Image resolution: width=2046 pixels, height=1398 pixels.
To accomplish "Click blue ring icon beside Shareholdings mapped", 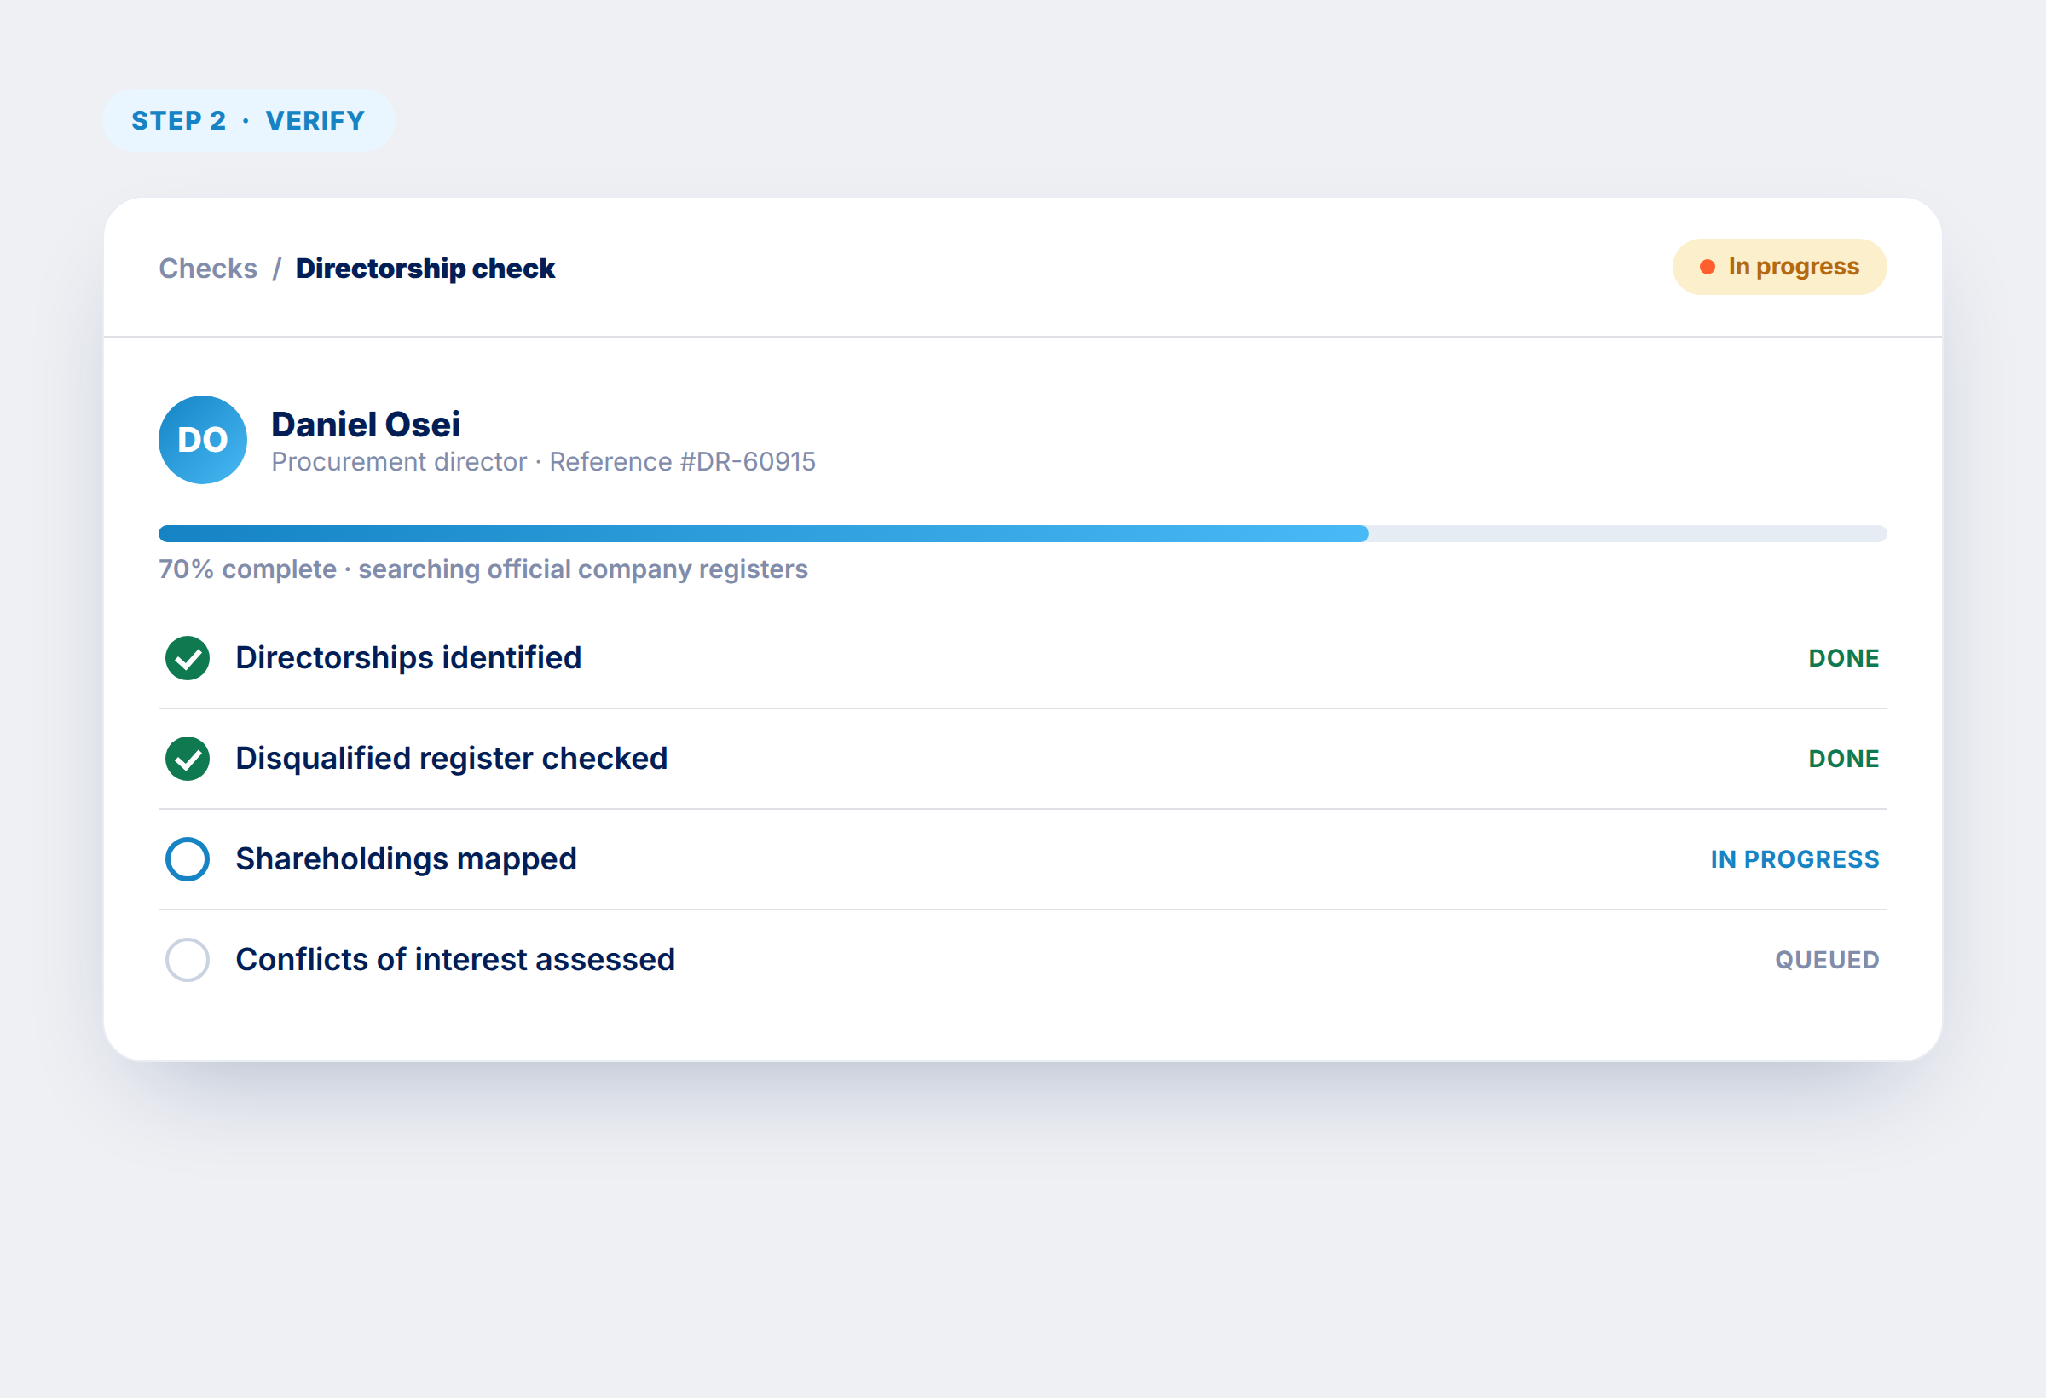I will [187, 859].
